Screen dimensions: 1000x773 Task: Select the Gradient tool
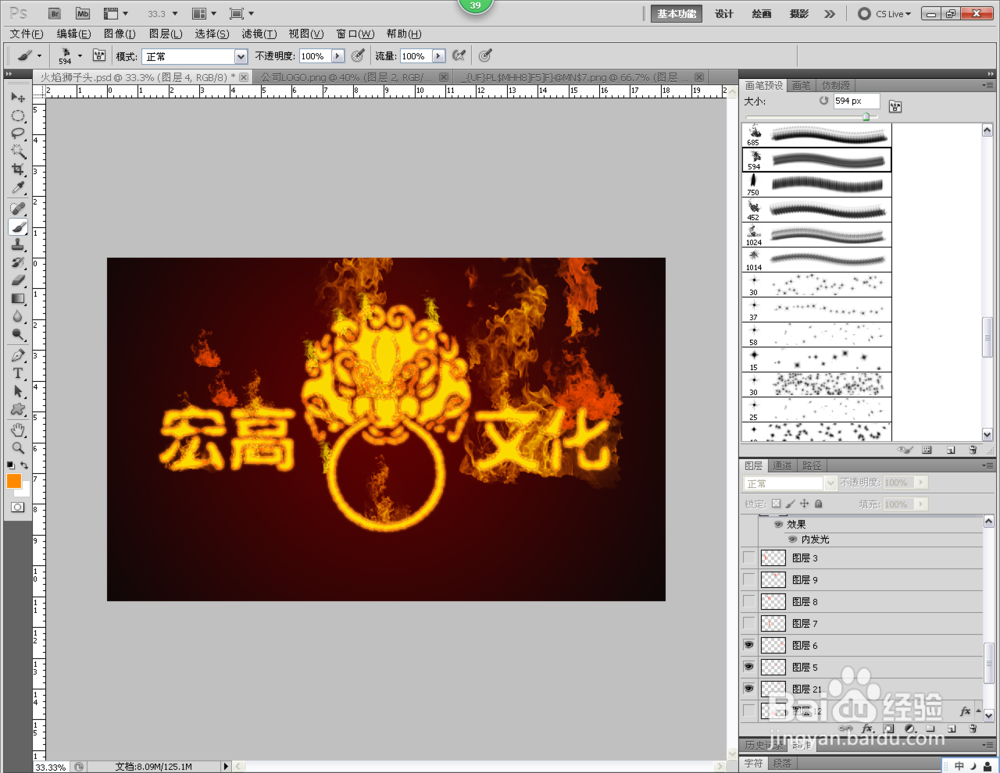[x=17, y=300]
